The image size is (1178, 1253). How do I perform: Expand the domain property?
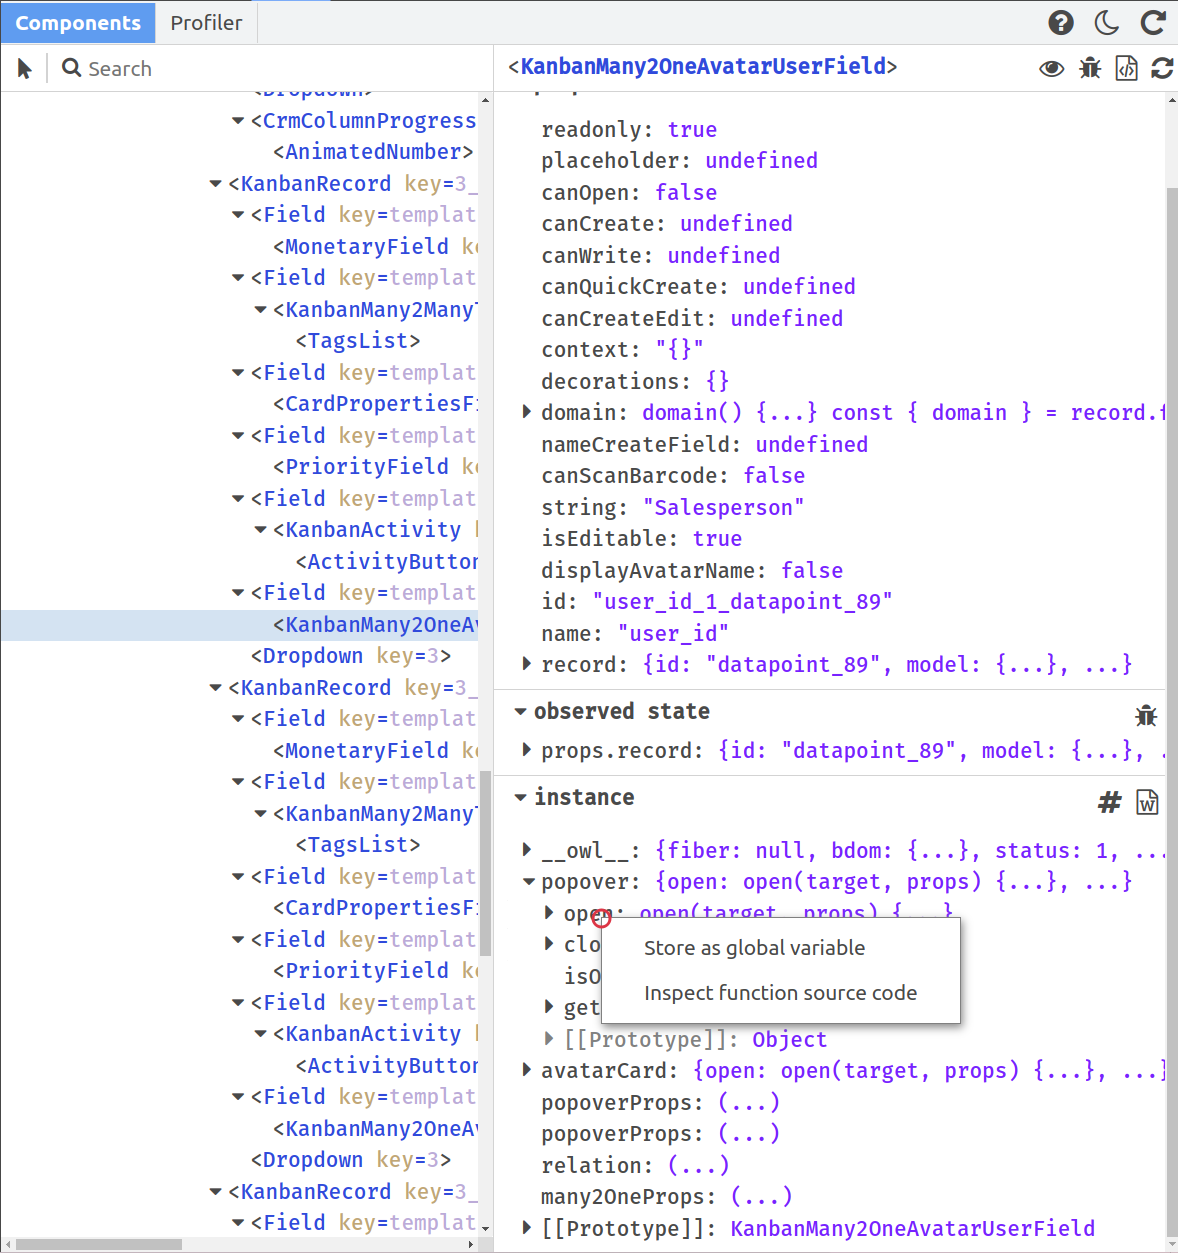click(x=527, y=412)
